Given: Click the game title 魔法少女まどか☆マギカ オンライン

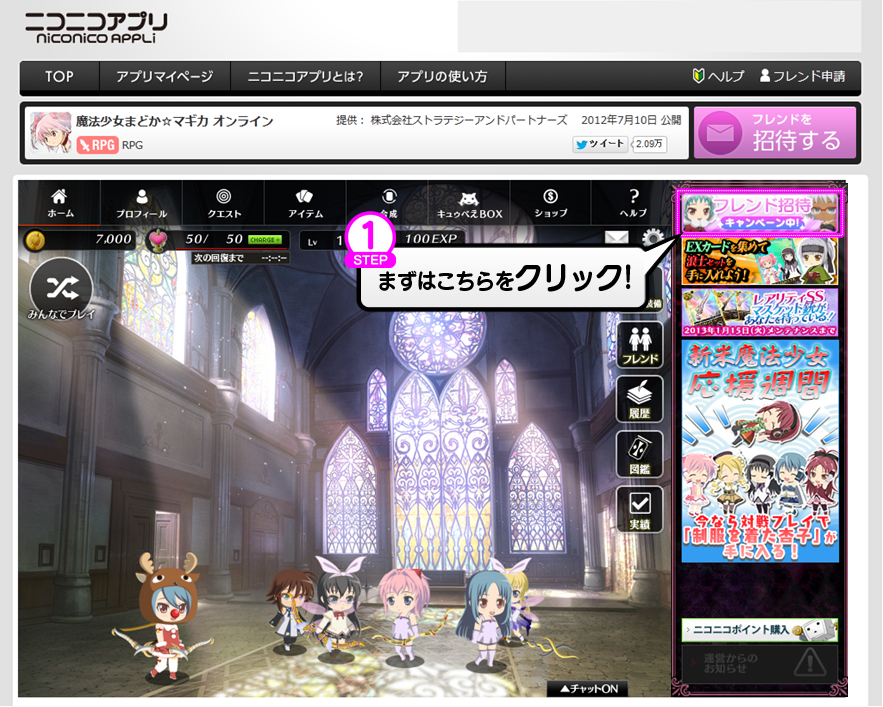Looking at the screenshot, I should (x=175, y=121).
